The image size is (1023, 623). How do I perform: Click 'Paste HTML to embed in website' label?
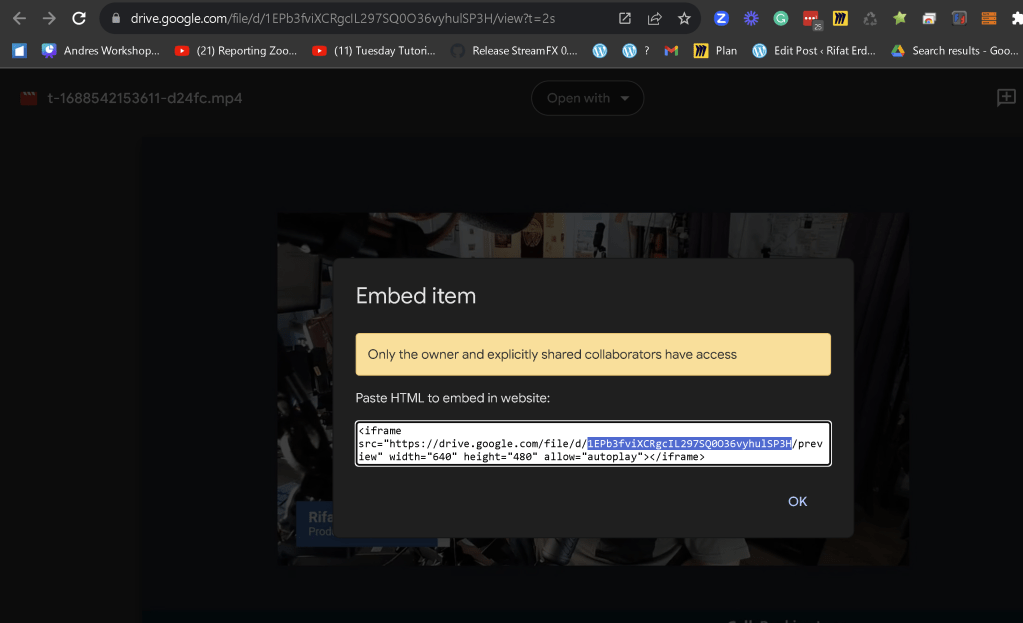pyautogui.click(x=453, y=398)
